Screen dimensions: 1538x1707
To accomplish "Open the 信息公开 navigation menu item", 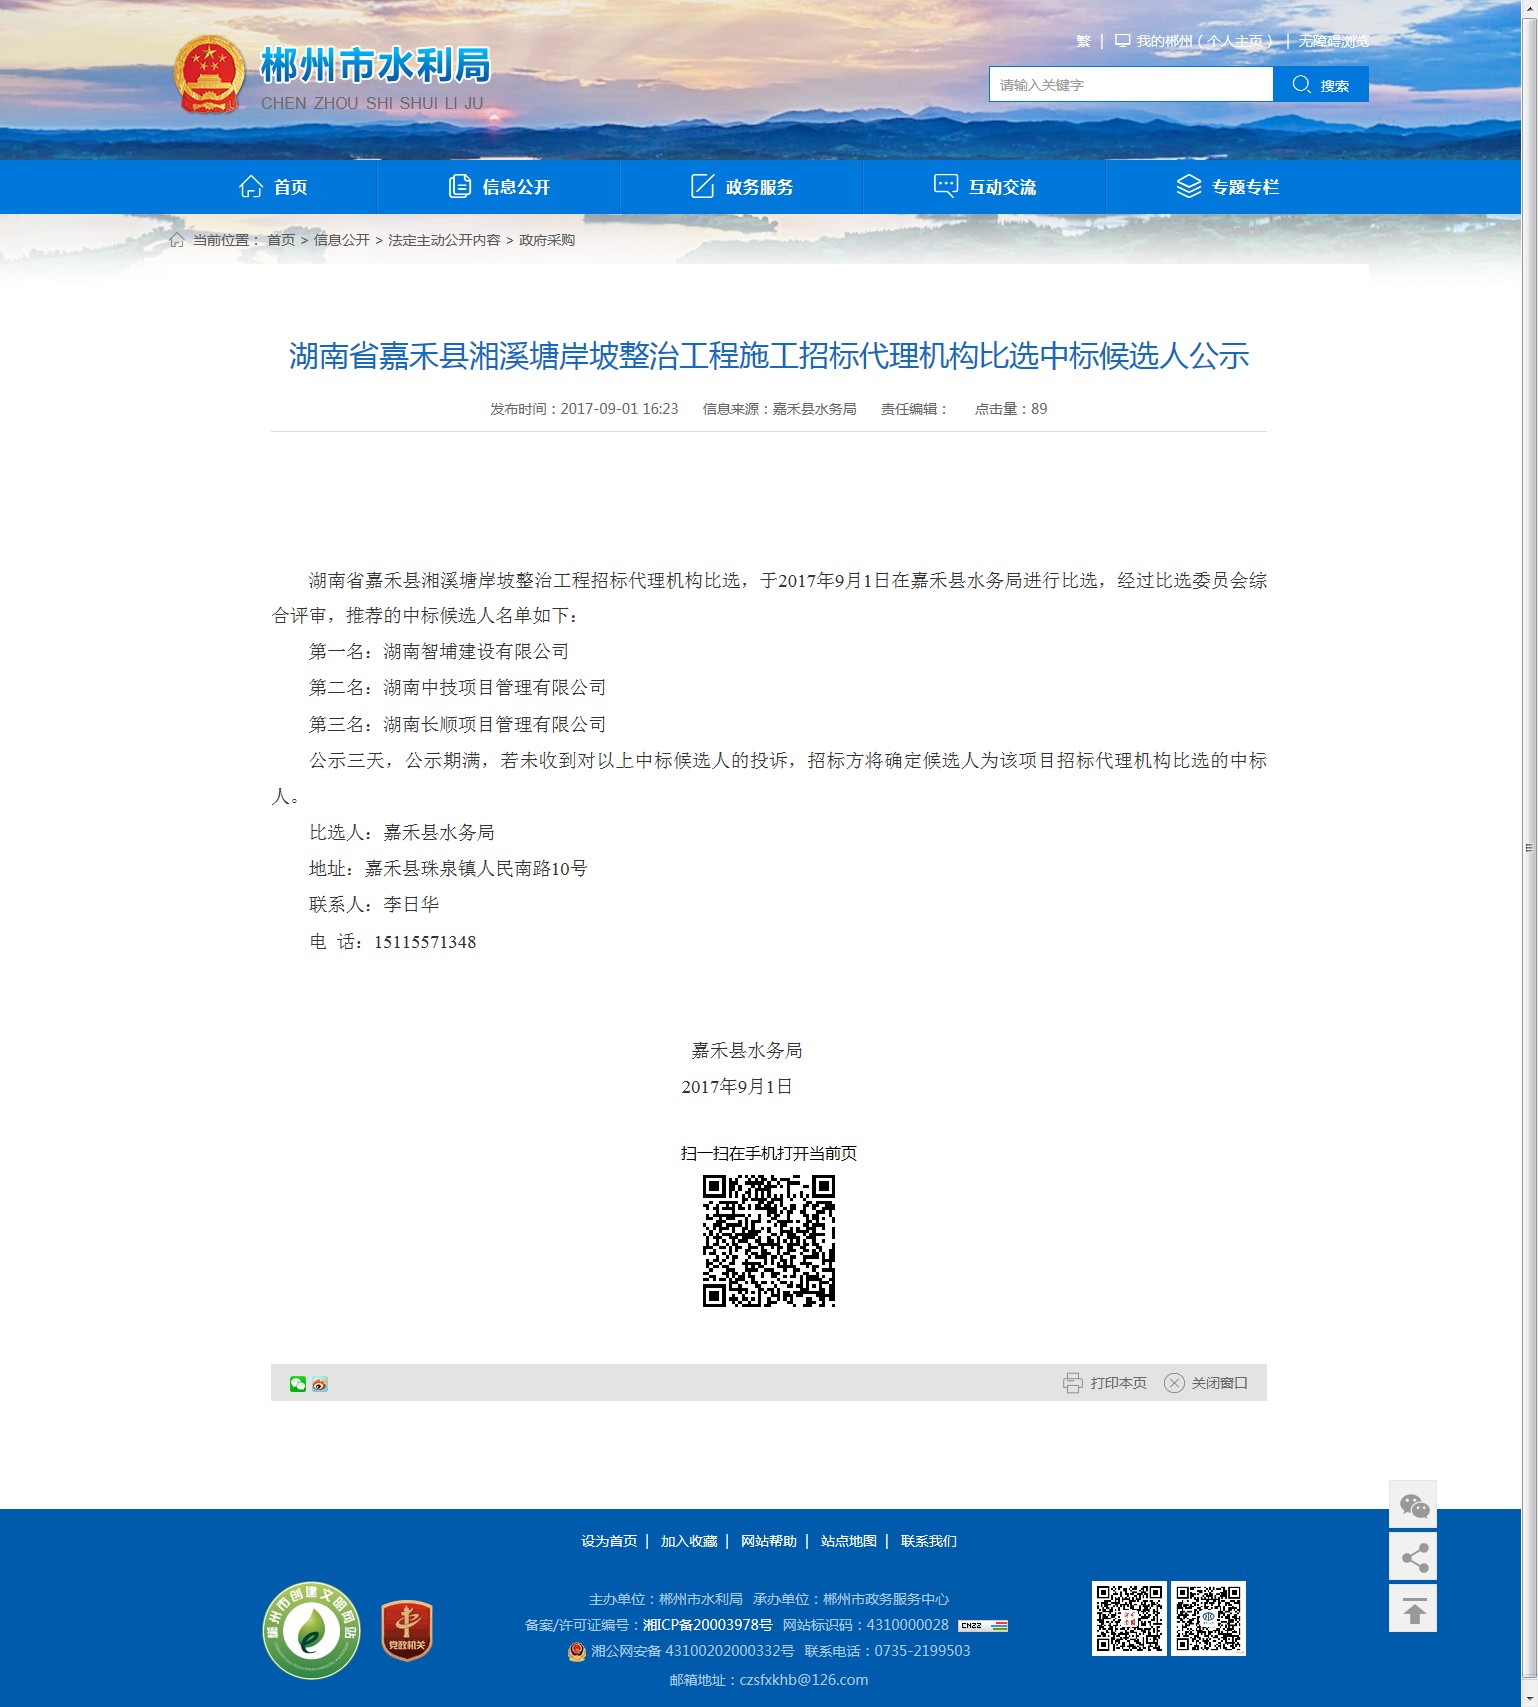I will click(x=499, y=187).
